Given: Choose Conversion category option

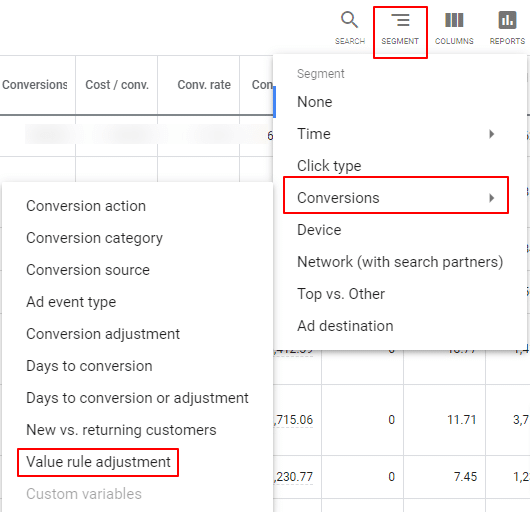Looking at the screenshot, I should (94, 238).
